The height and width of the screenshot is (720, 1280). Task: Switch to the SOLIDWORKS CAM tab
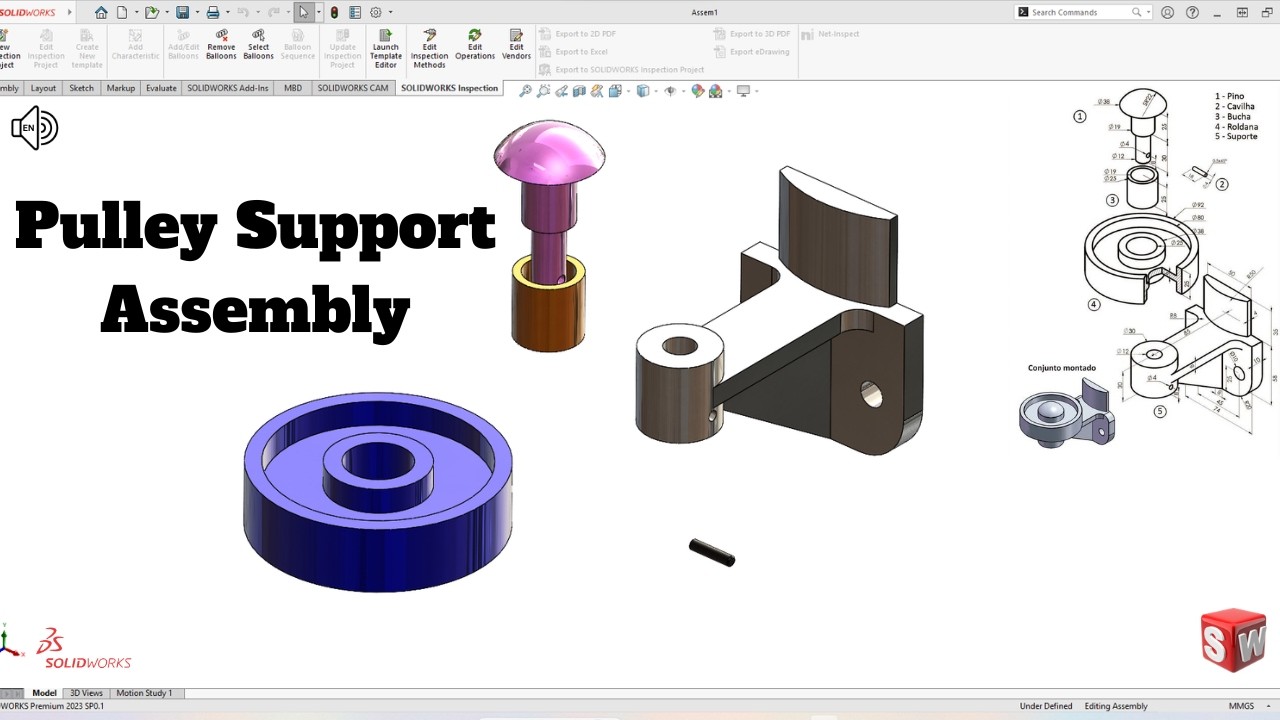click(x=353, y=88)
